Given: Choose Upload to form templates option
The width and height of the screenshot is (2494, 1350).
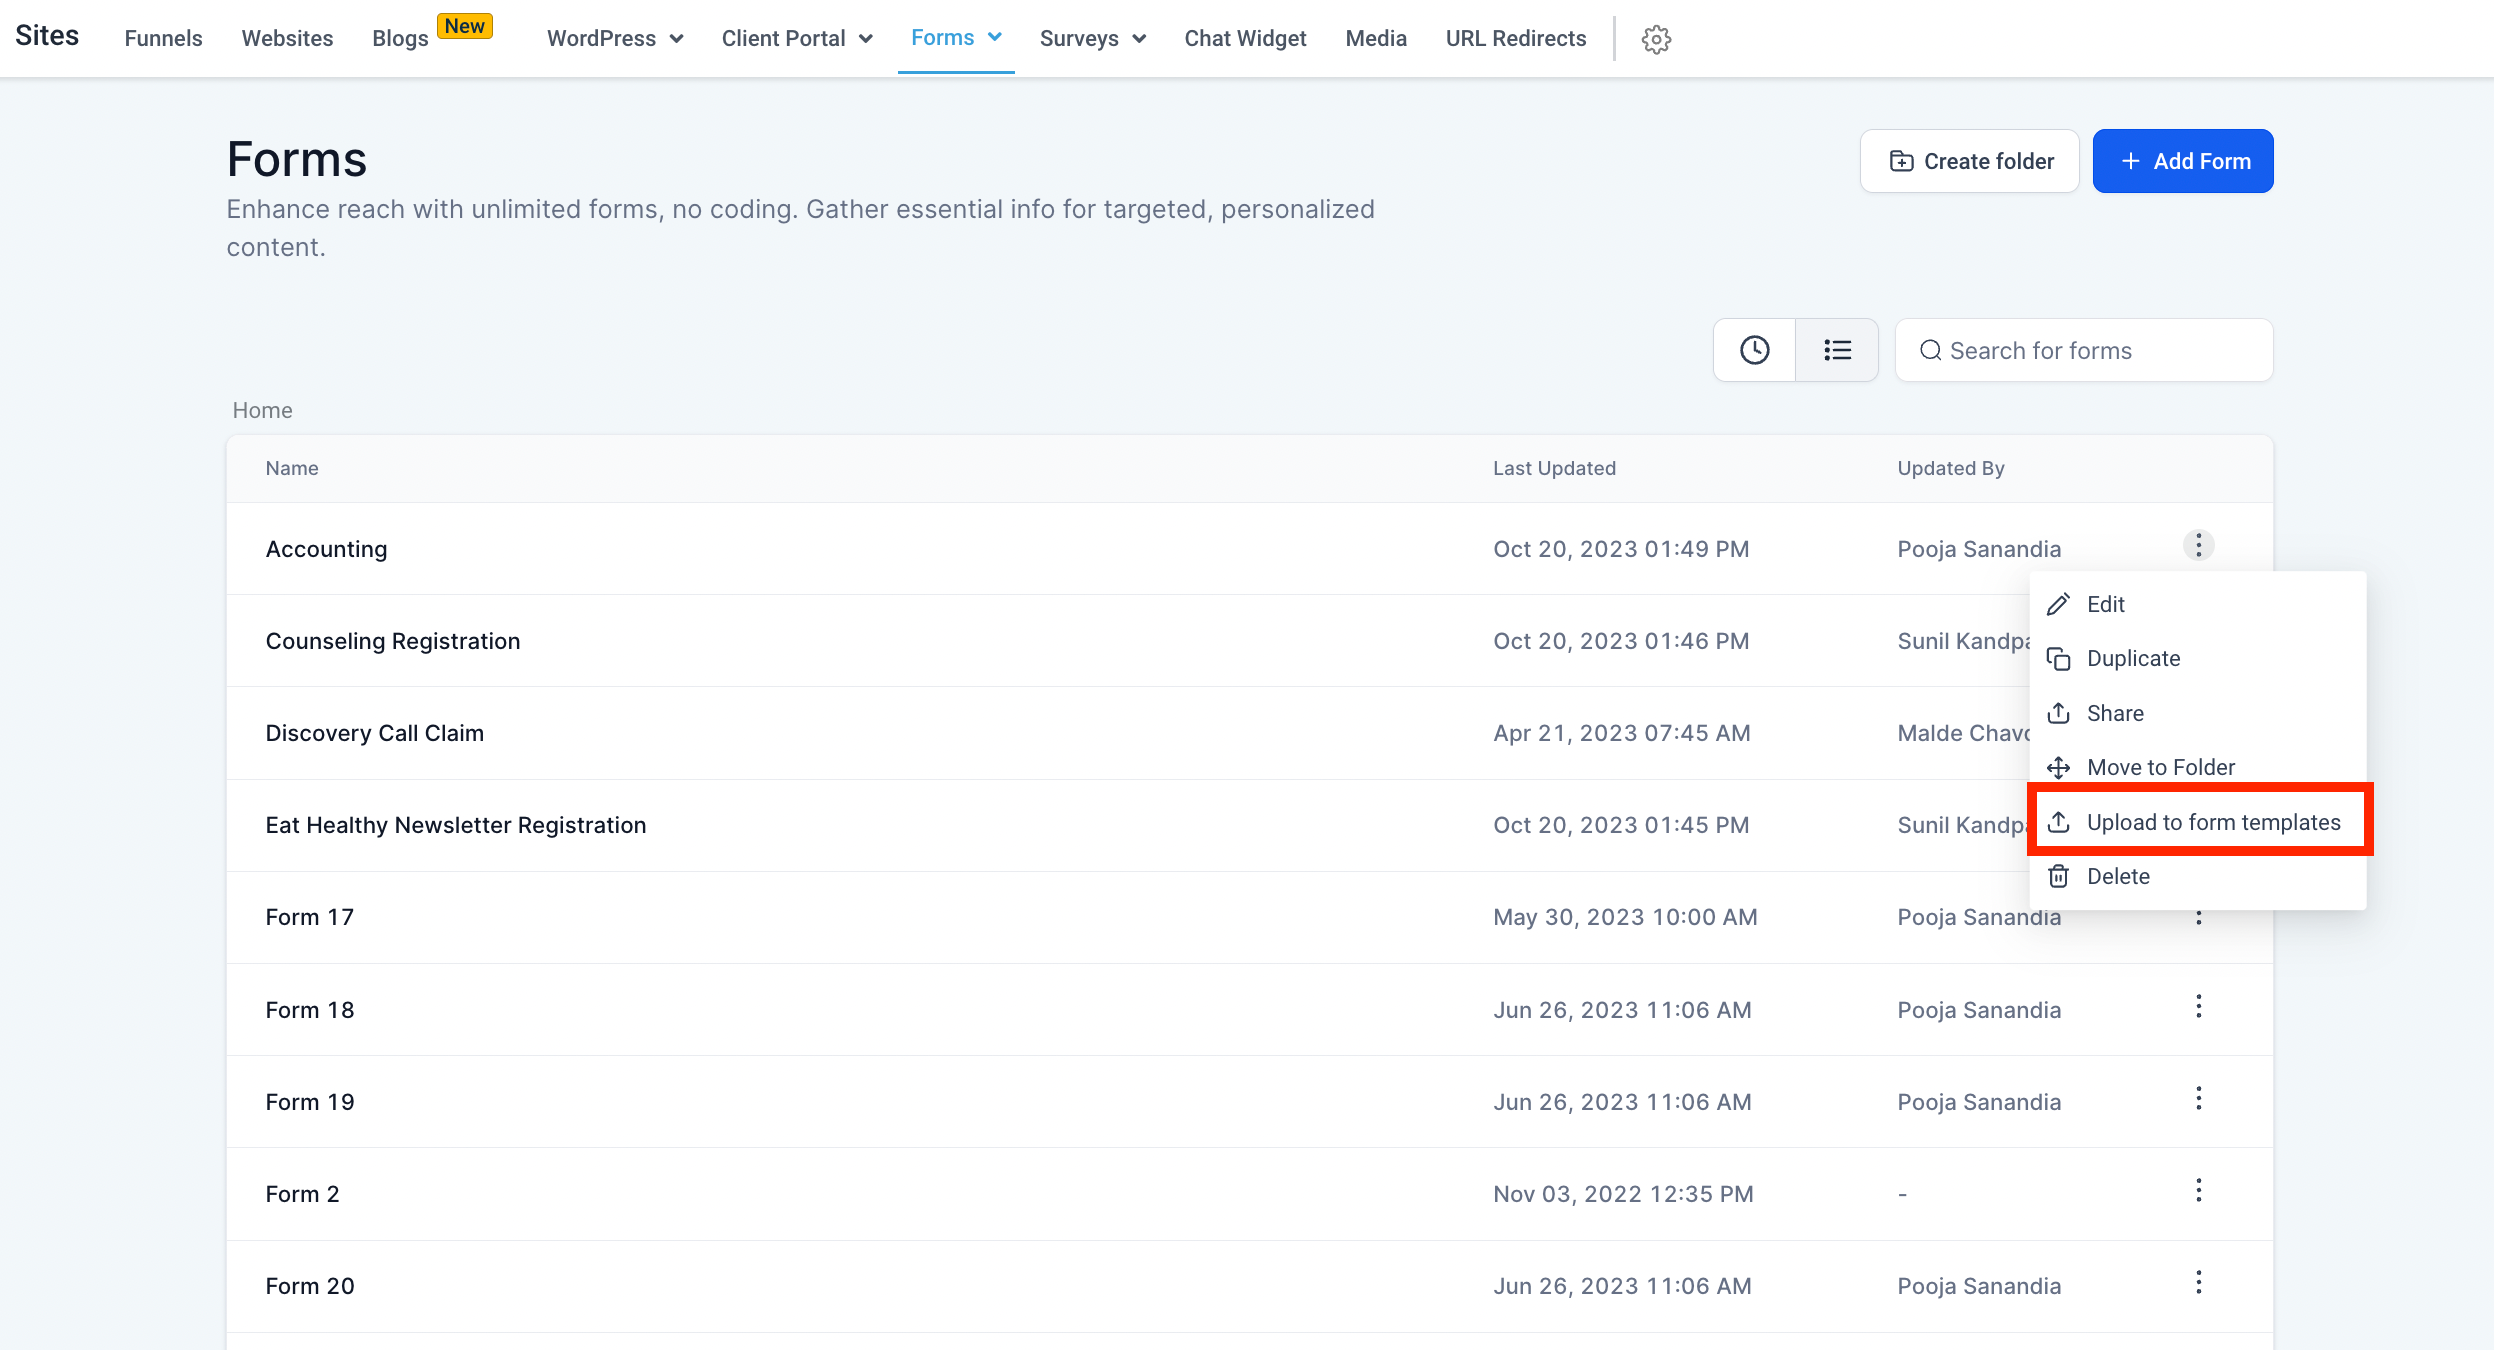Looking at the screenshot, I should [x=2197, y=822].
